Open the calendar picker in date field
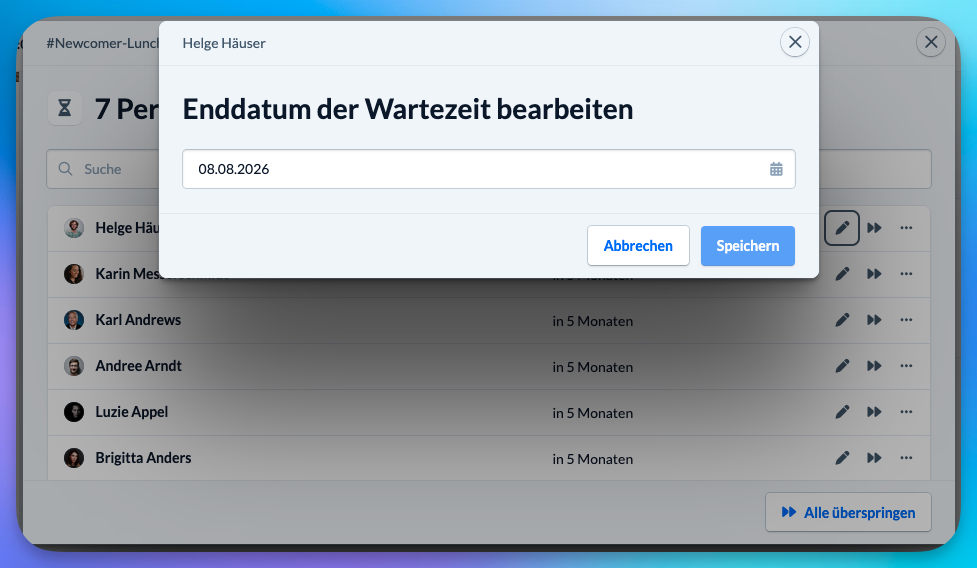This screenshot has width=977, height=568. pos(776,169)
